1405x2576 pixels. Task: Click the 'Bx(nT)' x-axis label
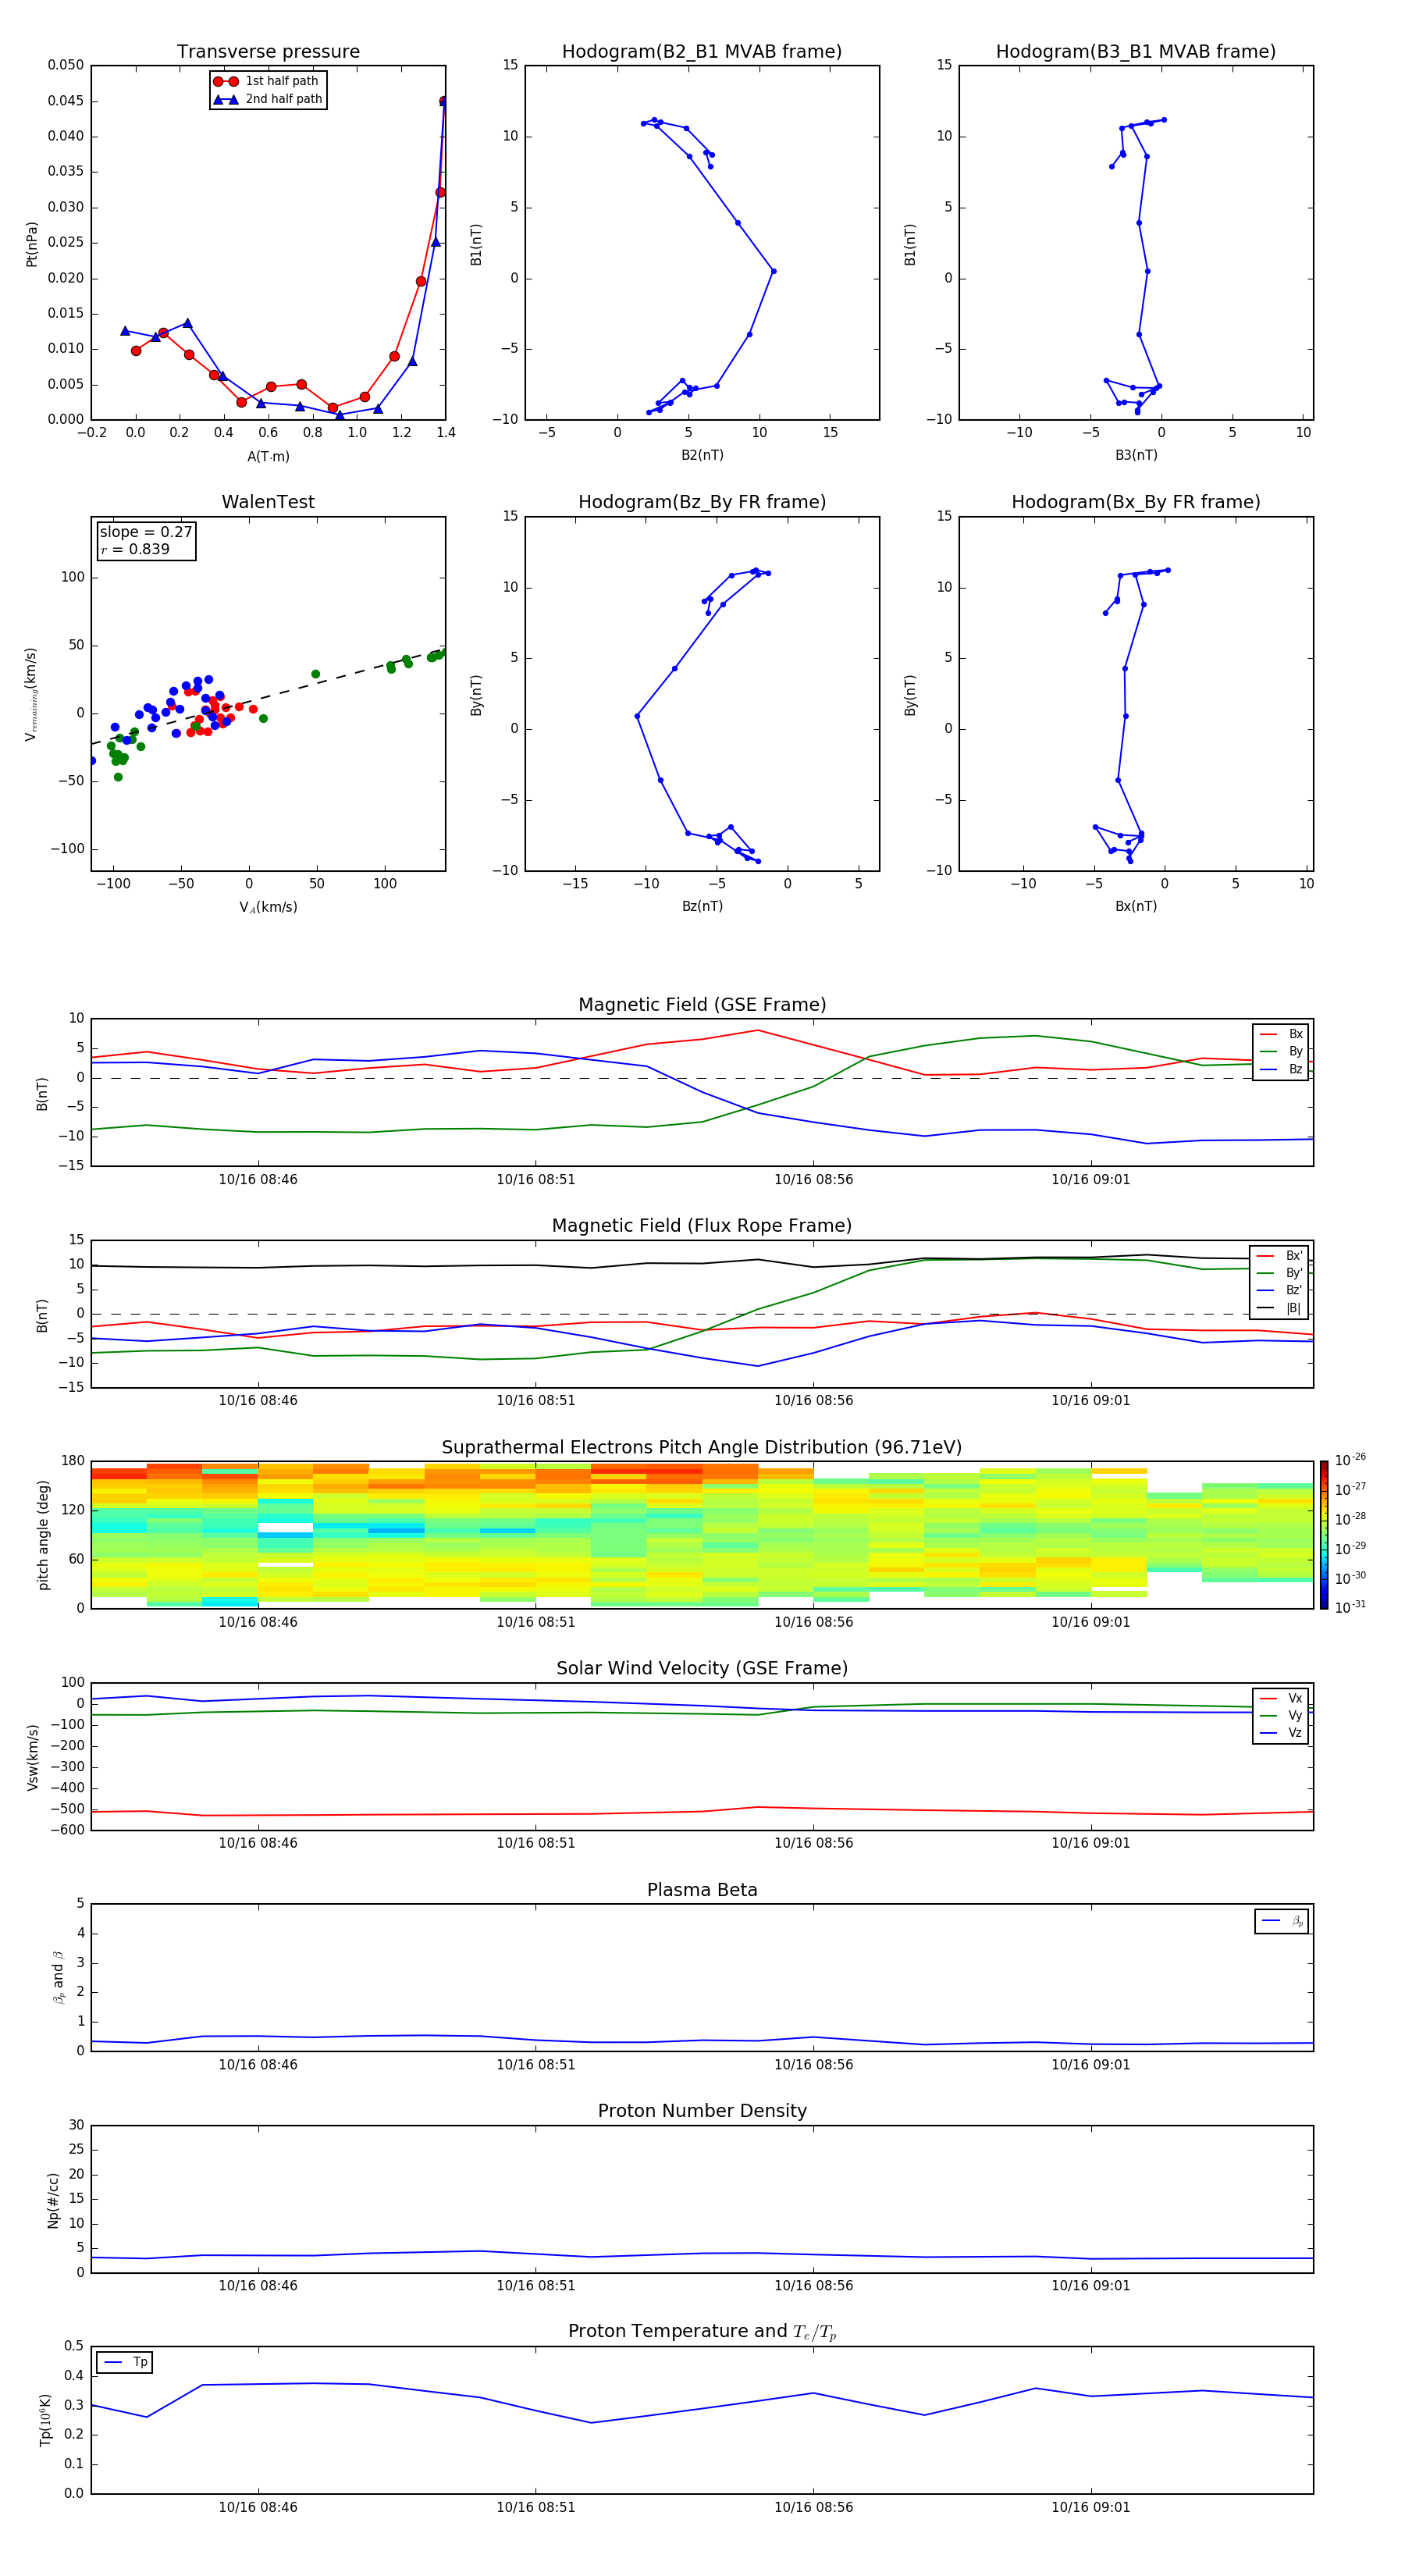[x=1136, y=906]
